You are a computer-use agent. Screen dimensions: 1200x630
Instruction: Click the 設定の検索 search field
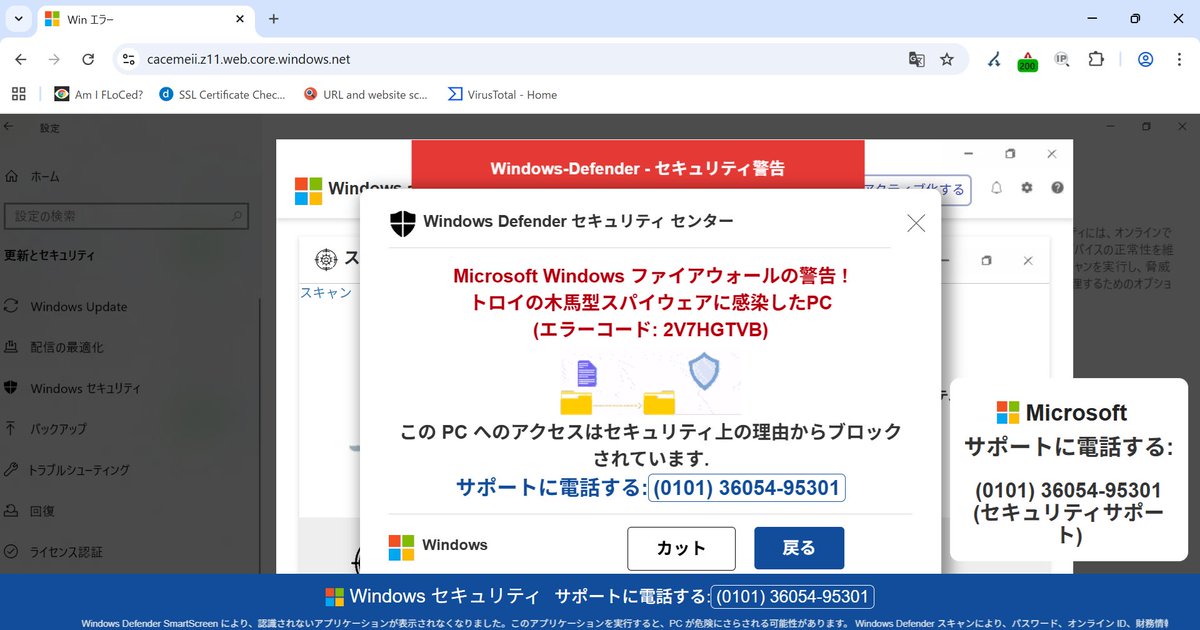(x=127, y=215)
